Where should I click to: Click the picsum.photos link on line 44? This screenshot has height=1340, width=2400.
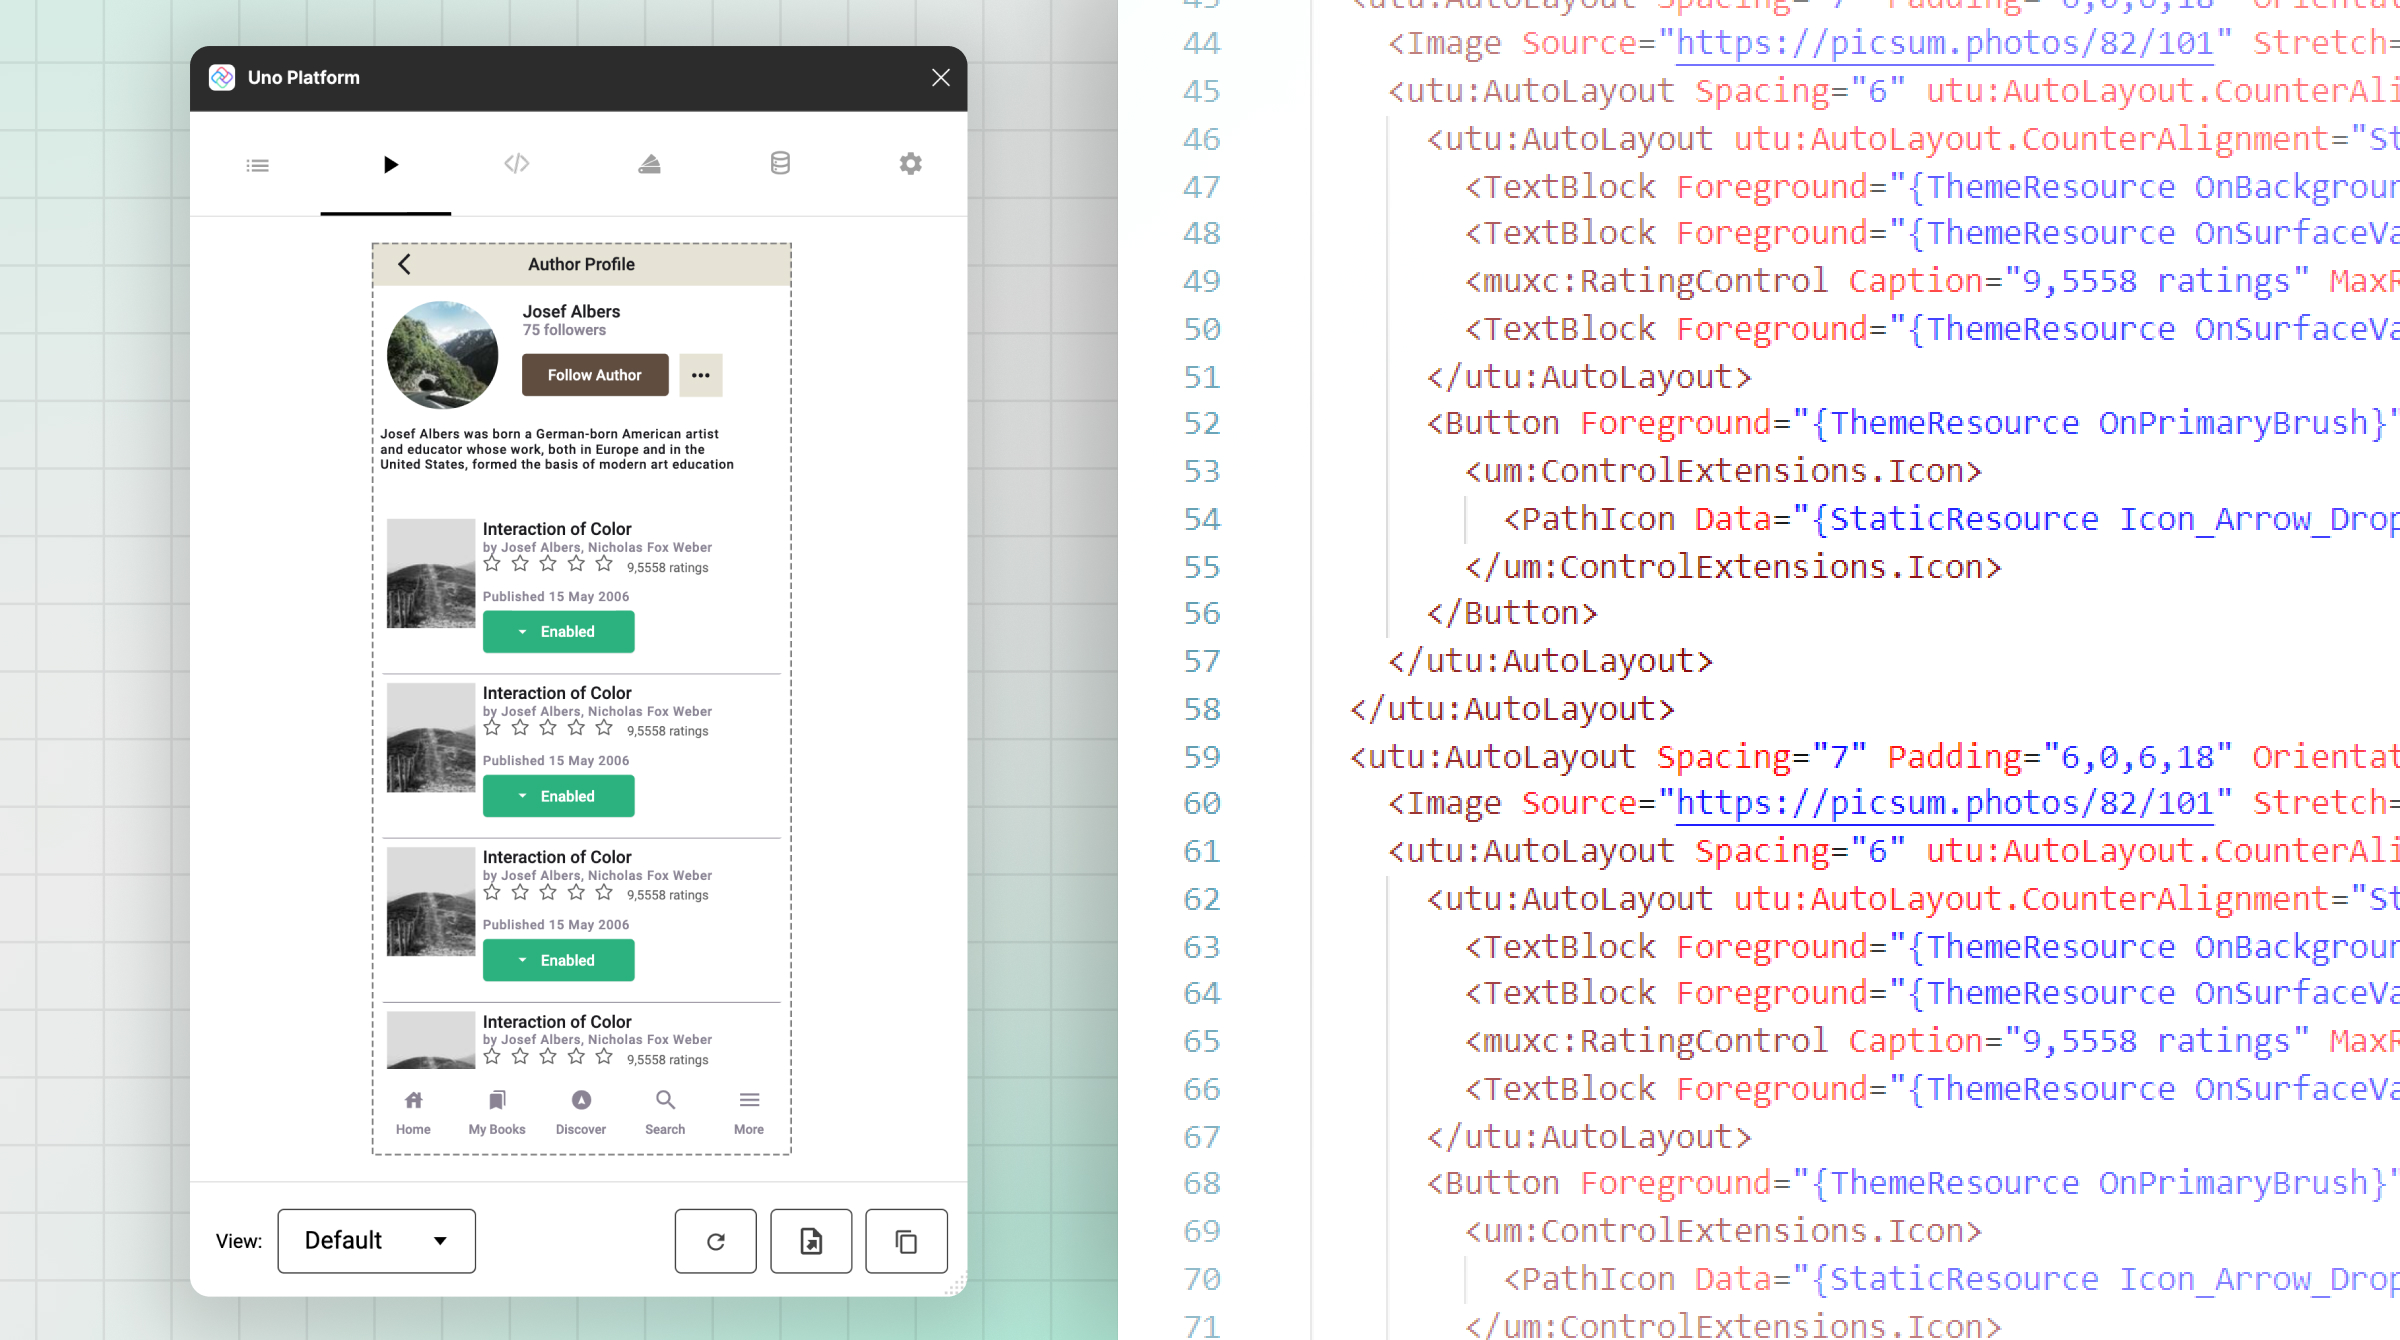click(1943, 43)
